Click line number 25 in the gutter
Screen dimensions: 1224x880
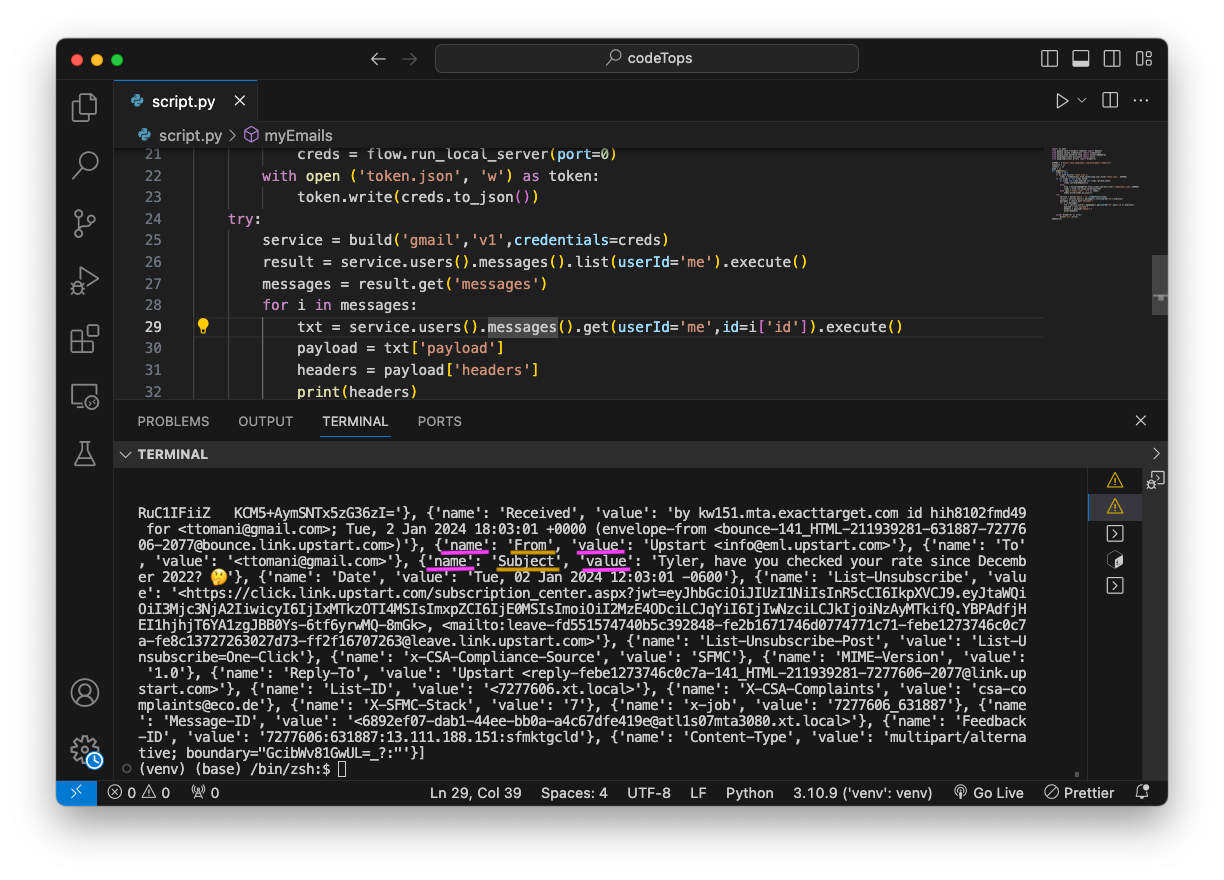152,240
